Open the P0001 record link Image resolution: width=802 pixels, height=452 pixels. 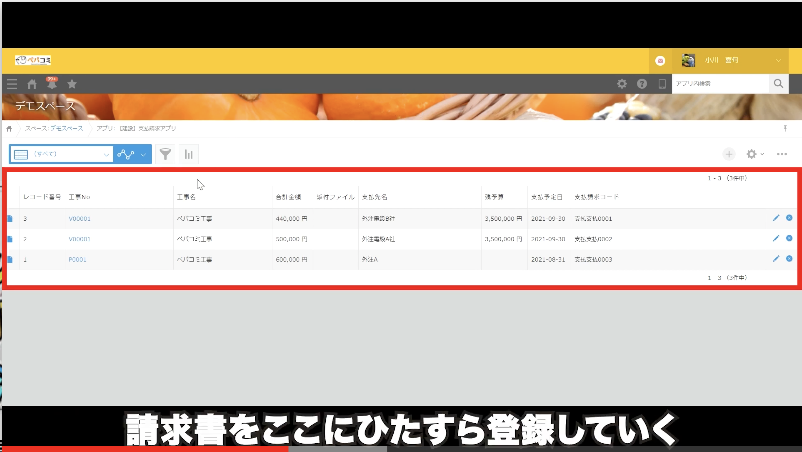click(x=78, y=259)
